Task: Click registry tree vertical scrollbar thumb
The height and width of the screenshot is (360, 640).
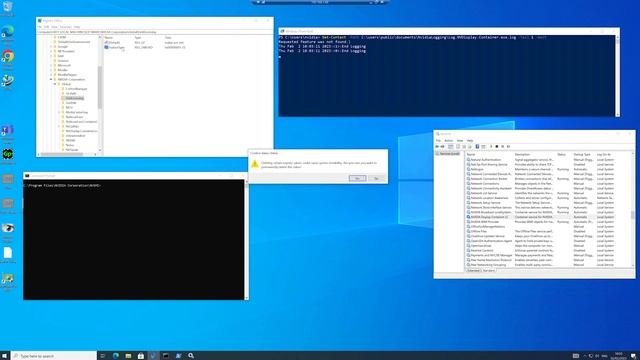Action: 100,87
